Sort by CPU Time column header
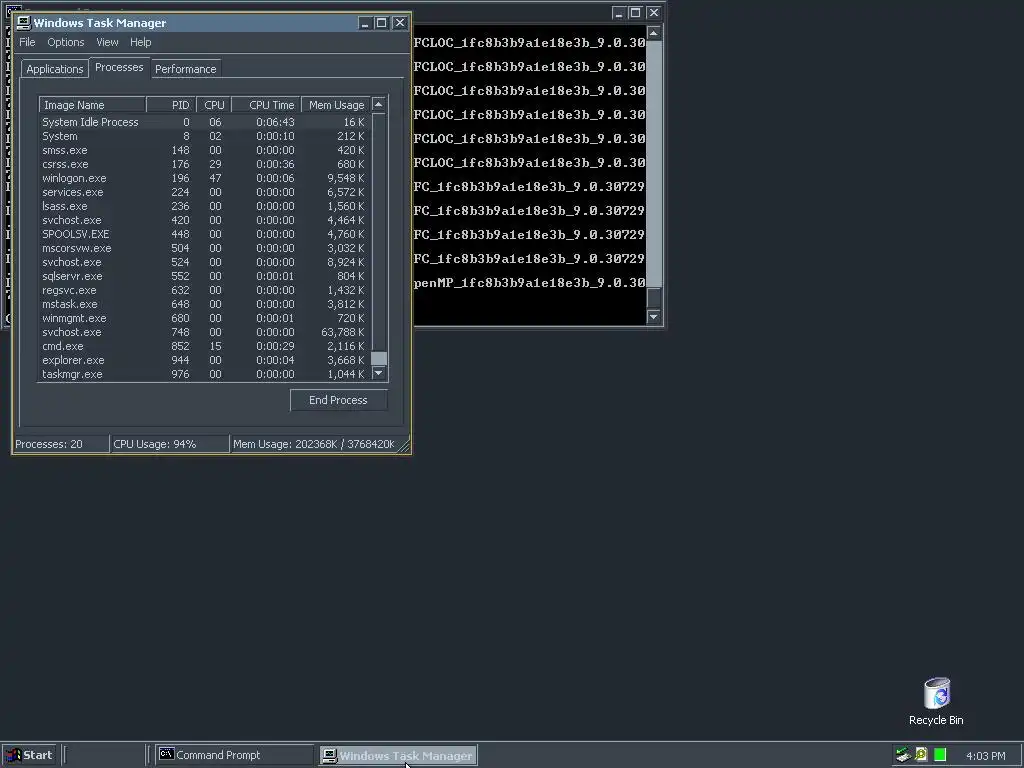 click(x=266, y=105)
